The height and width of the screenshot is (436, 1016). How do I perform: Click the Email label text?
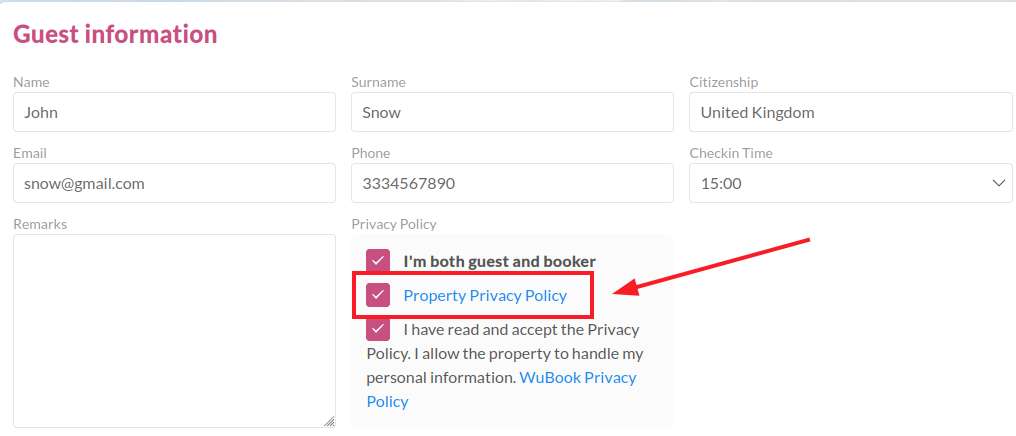pyautogui.click(x=30, y=153)
